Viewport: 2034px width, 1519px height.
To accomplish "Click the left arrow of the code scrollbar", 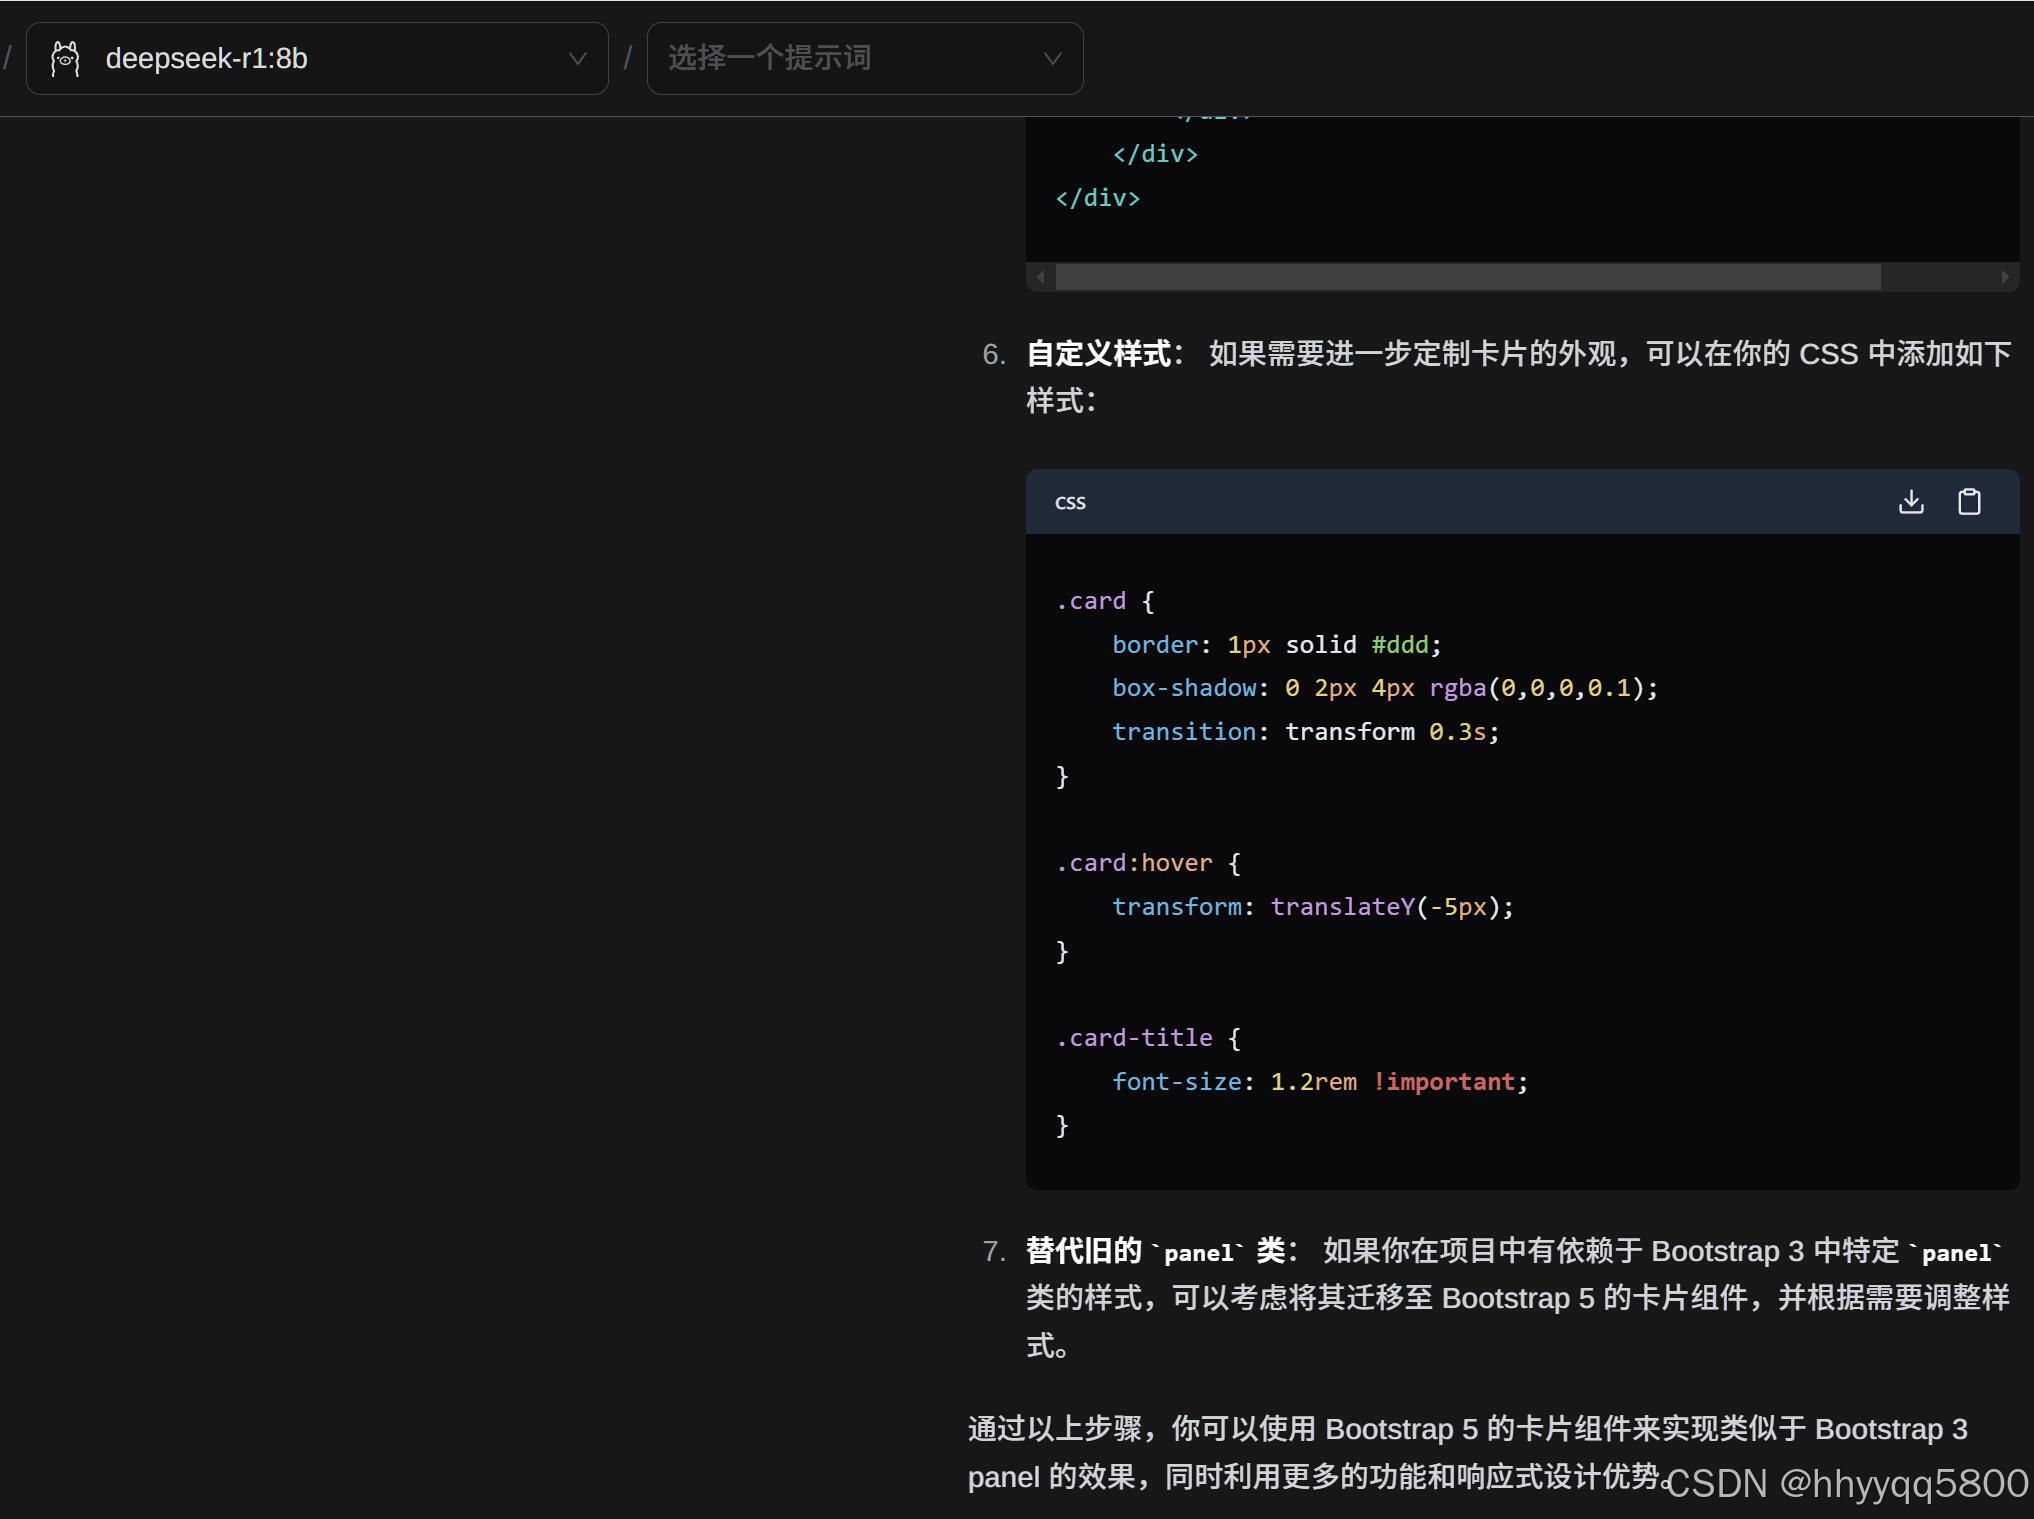I will pos(1041,277).
